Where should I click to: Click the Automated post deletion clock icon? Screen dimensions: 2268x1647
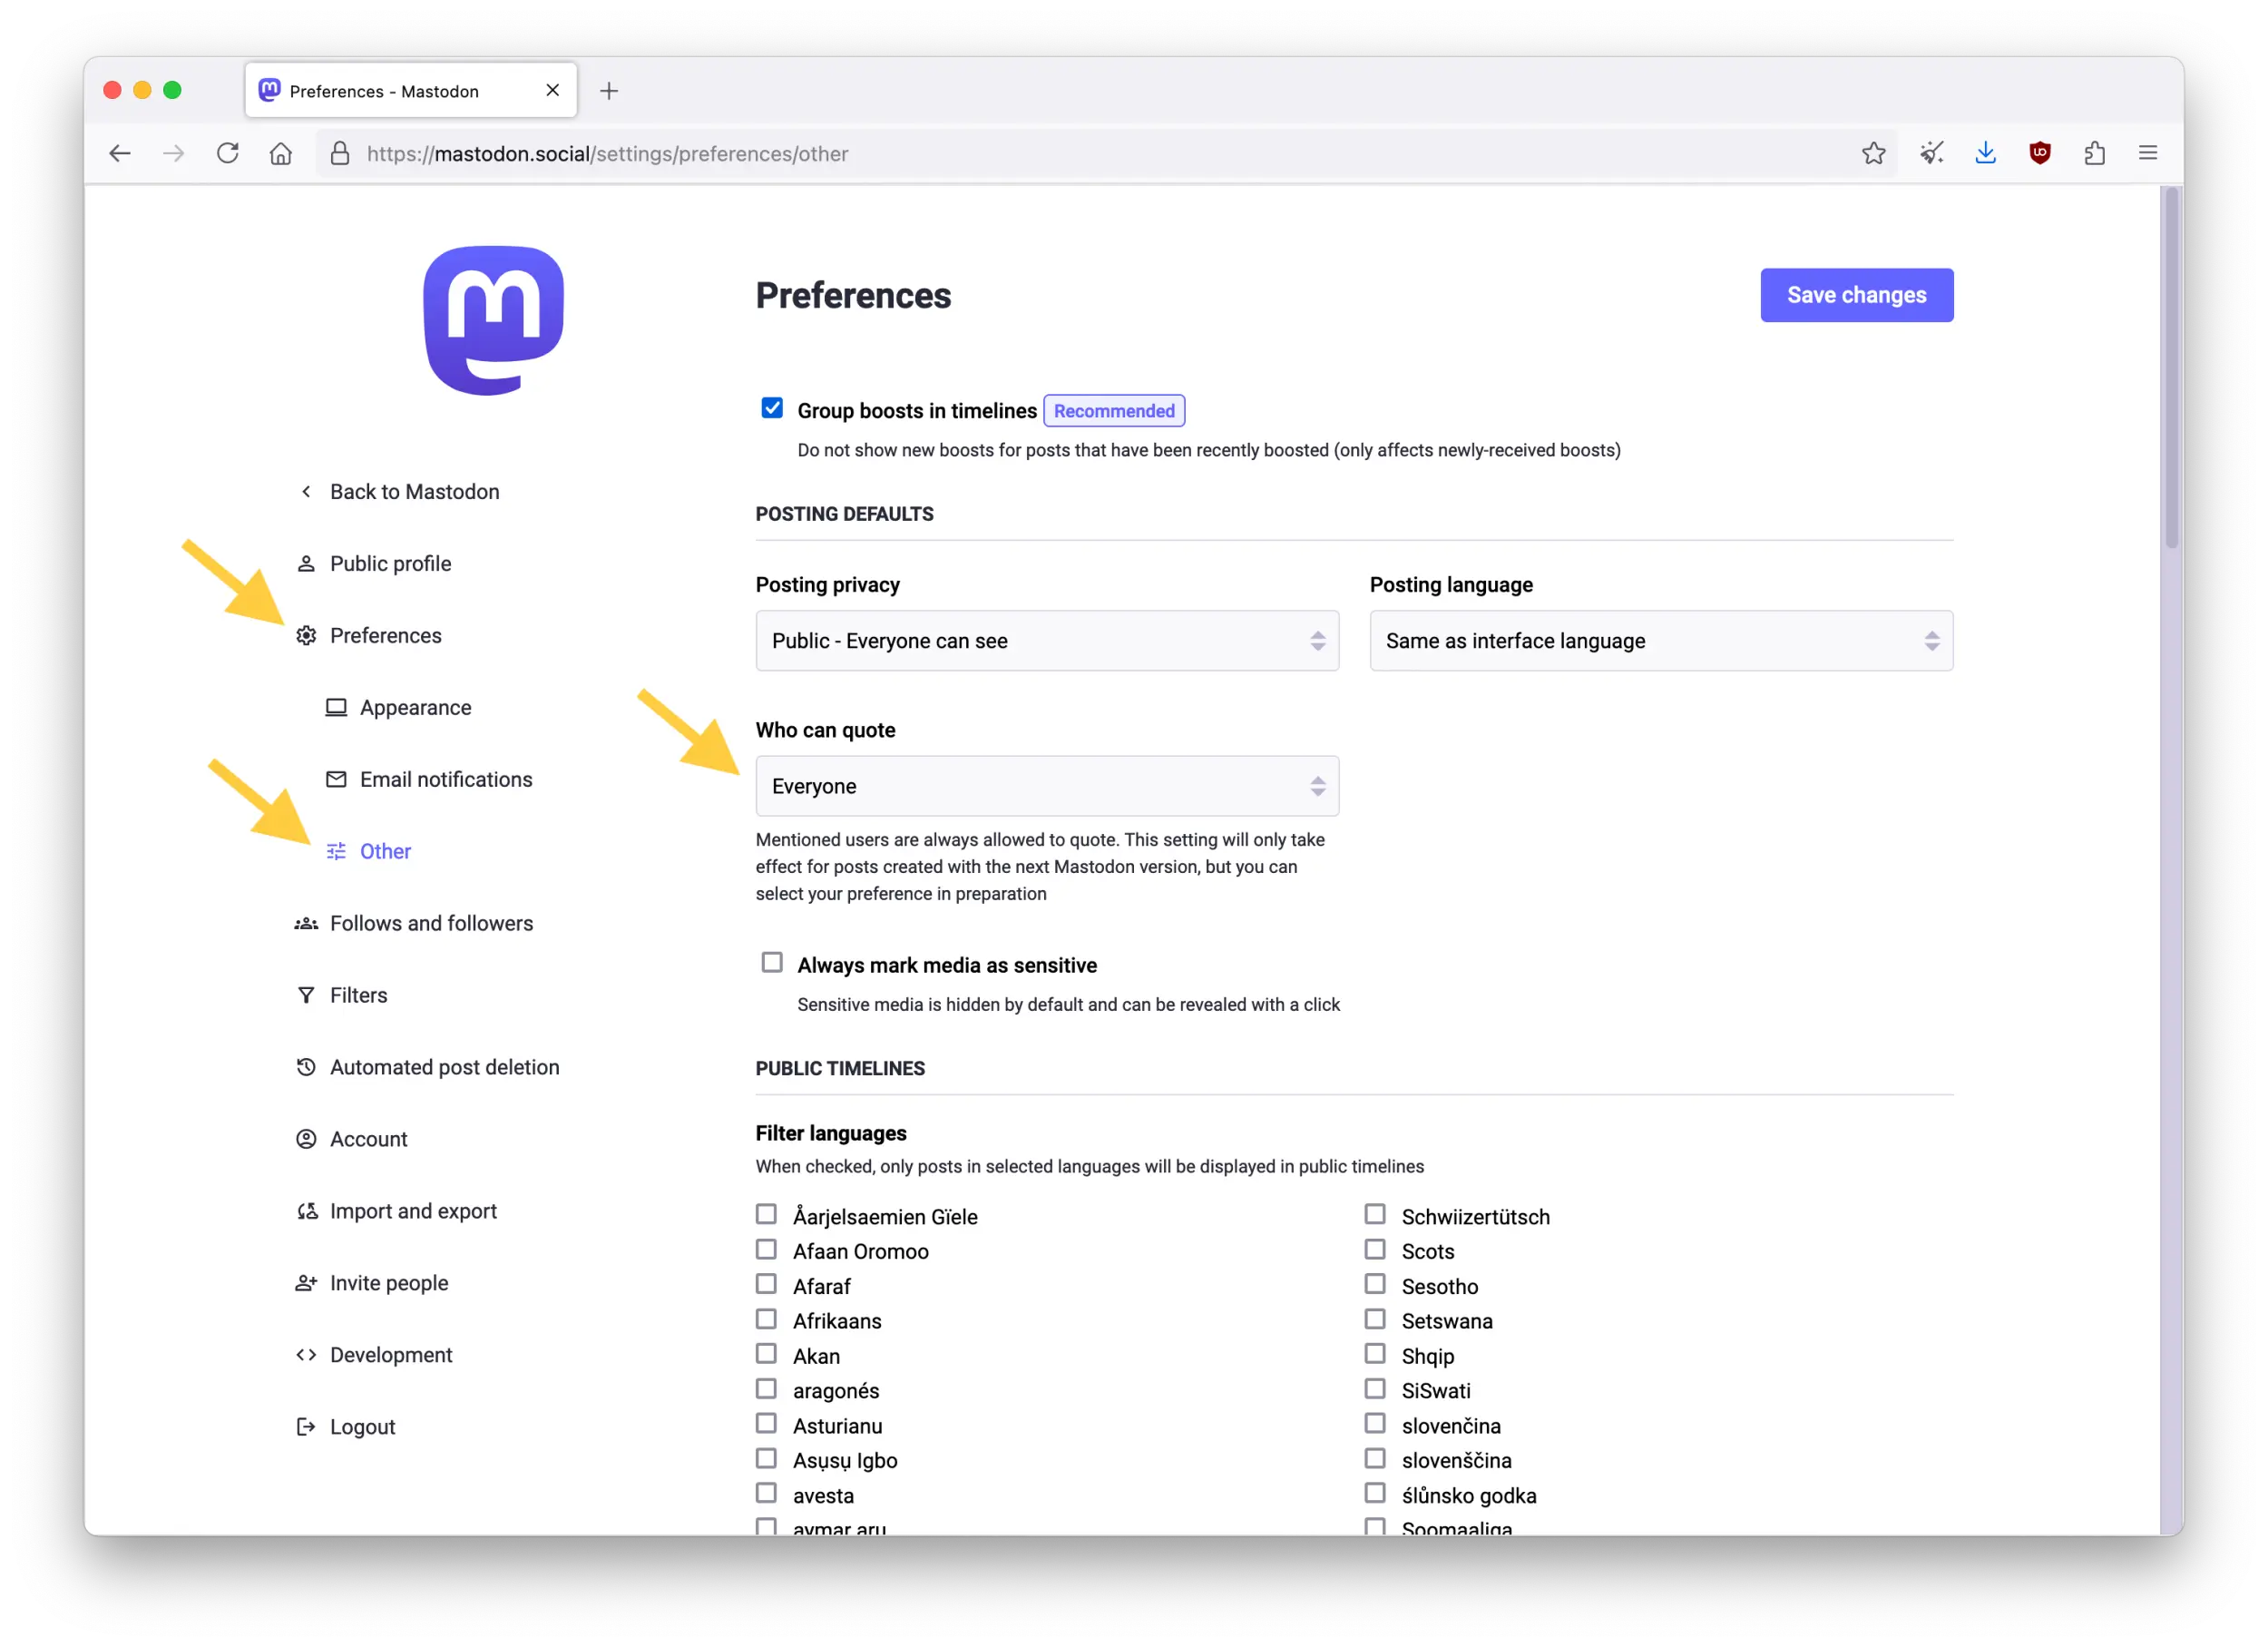[306, 1067]
